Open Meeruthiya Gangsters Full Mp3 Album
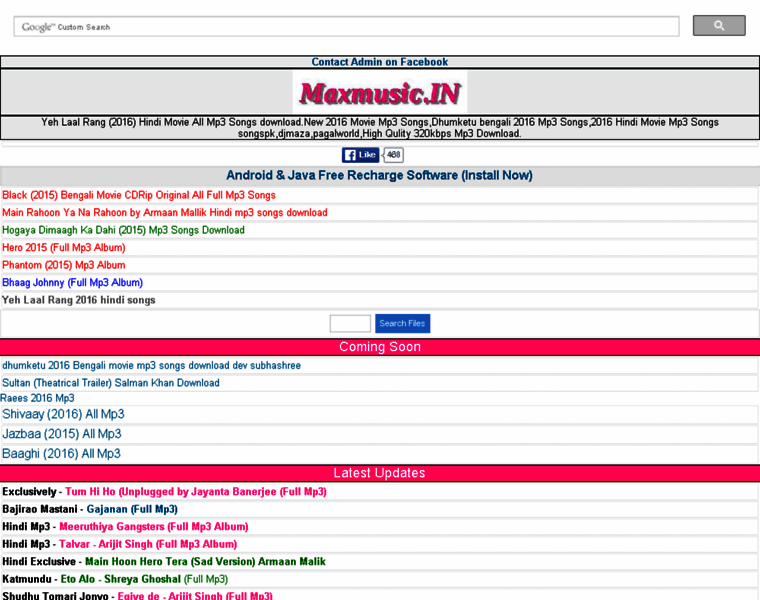This screenshot has width=760, height=600. tap(154, 527)
